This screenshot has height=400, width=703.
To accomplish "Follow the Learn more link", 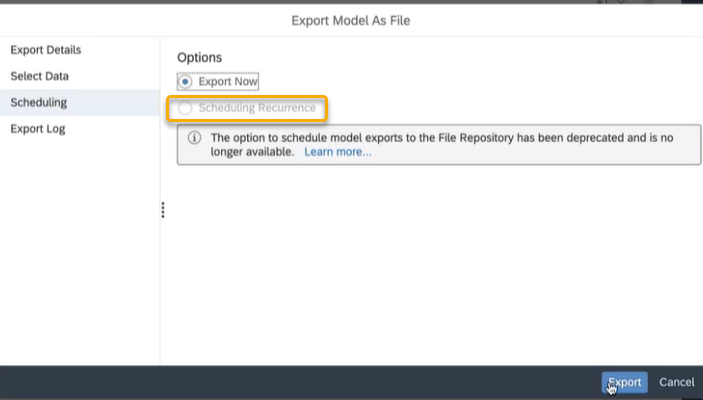I will [x=338, y=152].
